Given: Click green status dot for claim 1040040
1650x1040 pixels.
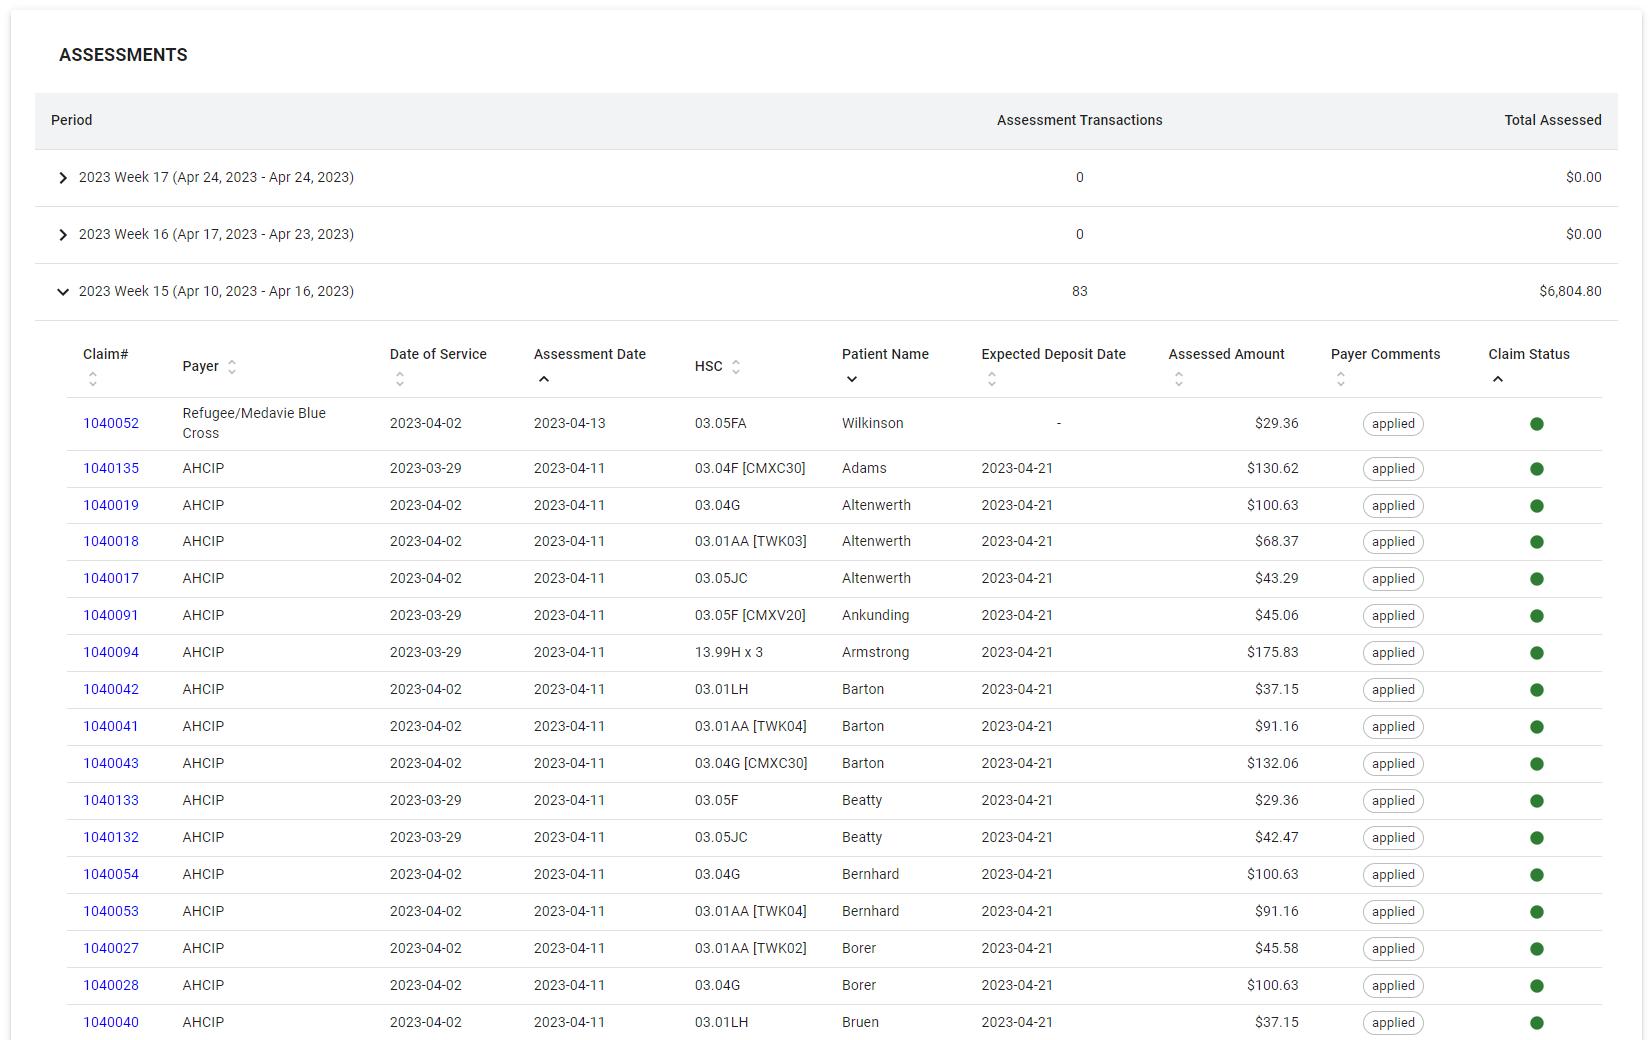Looking at the screenshot, I should 1537,1023.
